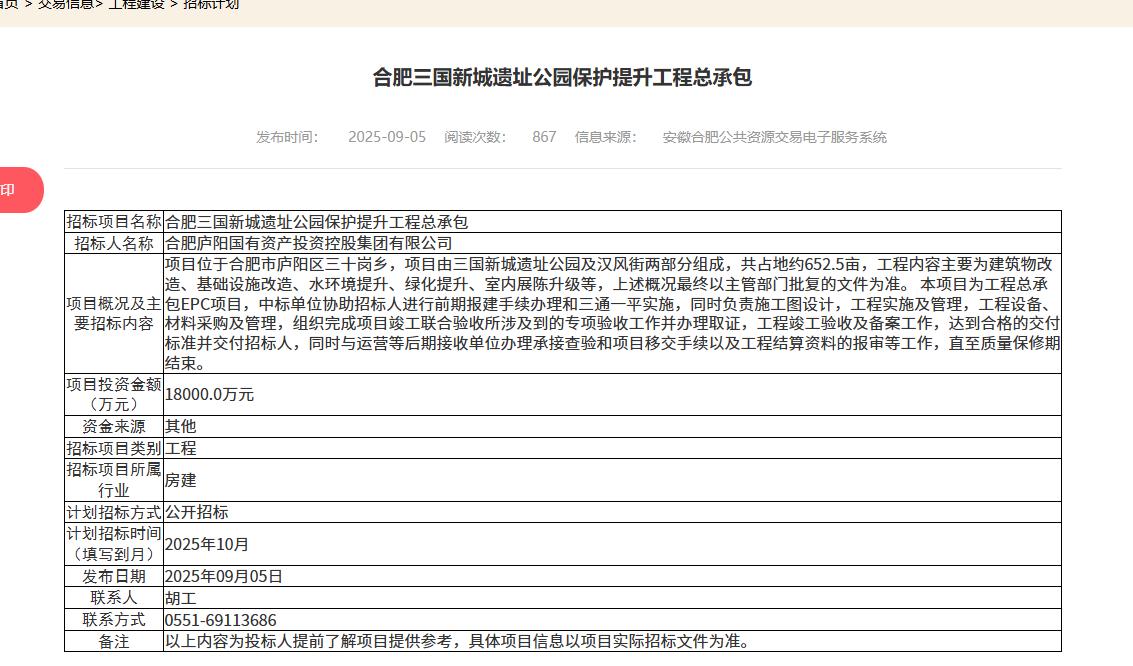
Task: Open 工程建设 breadcrumb link
Action: [x=137, y=4]
